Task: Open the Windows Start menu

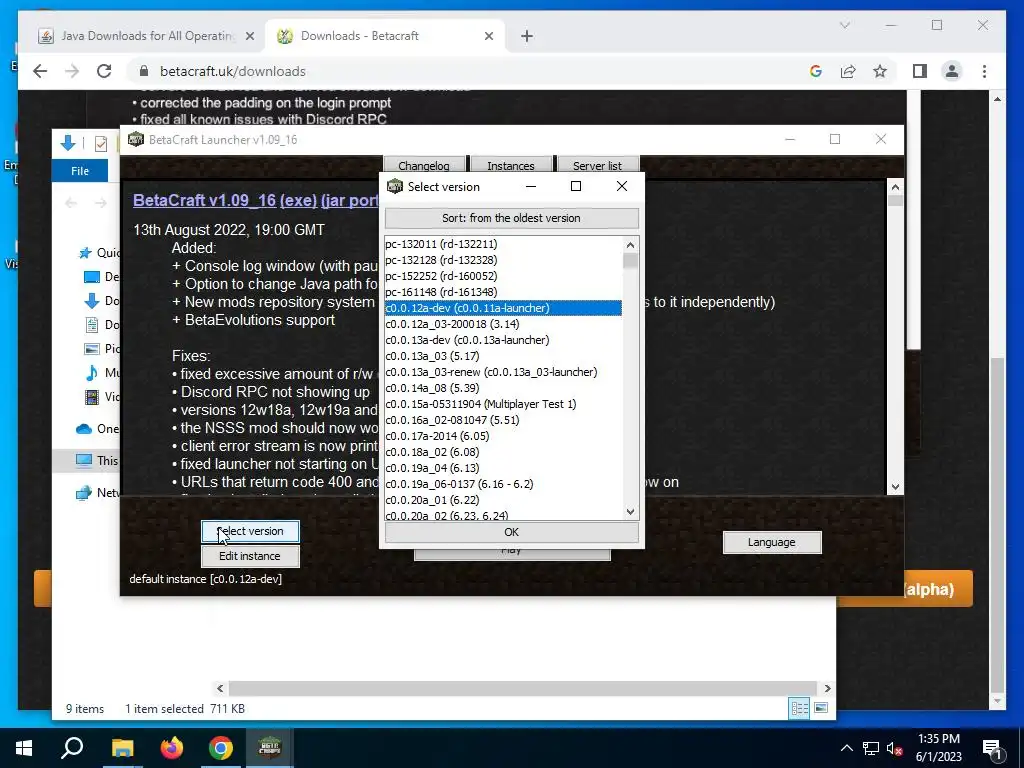Action: [x=24, y=748]
